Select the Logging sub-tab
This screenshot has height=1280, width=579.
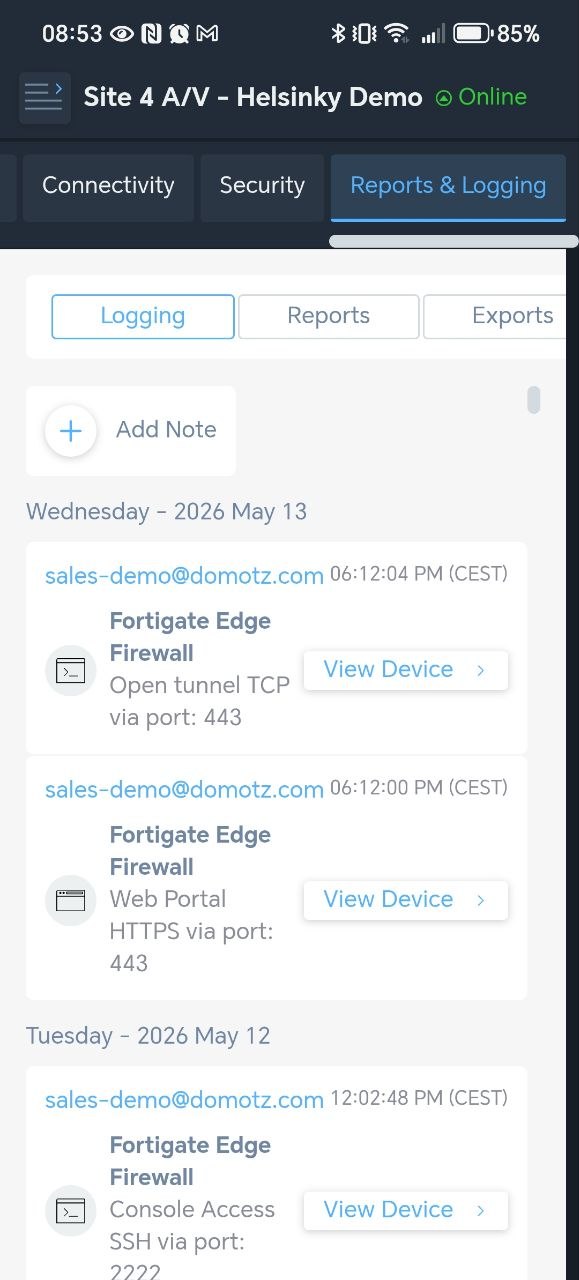143,317
